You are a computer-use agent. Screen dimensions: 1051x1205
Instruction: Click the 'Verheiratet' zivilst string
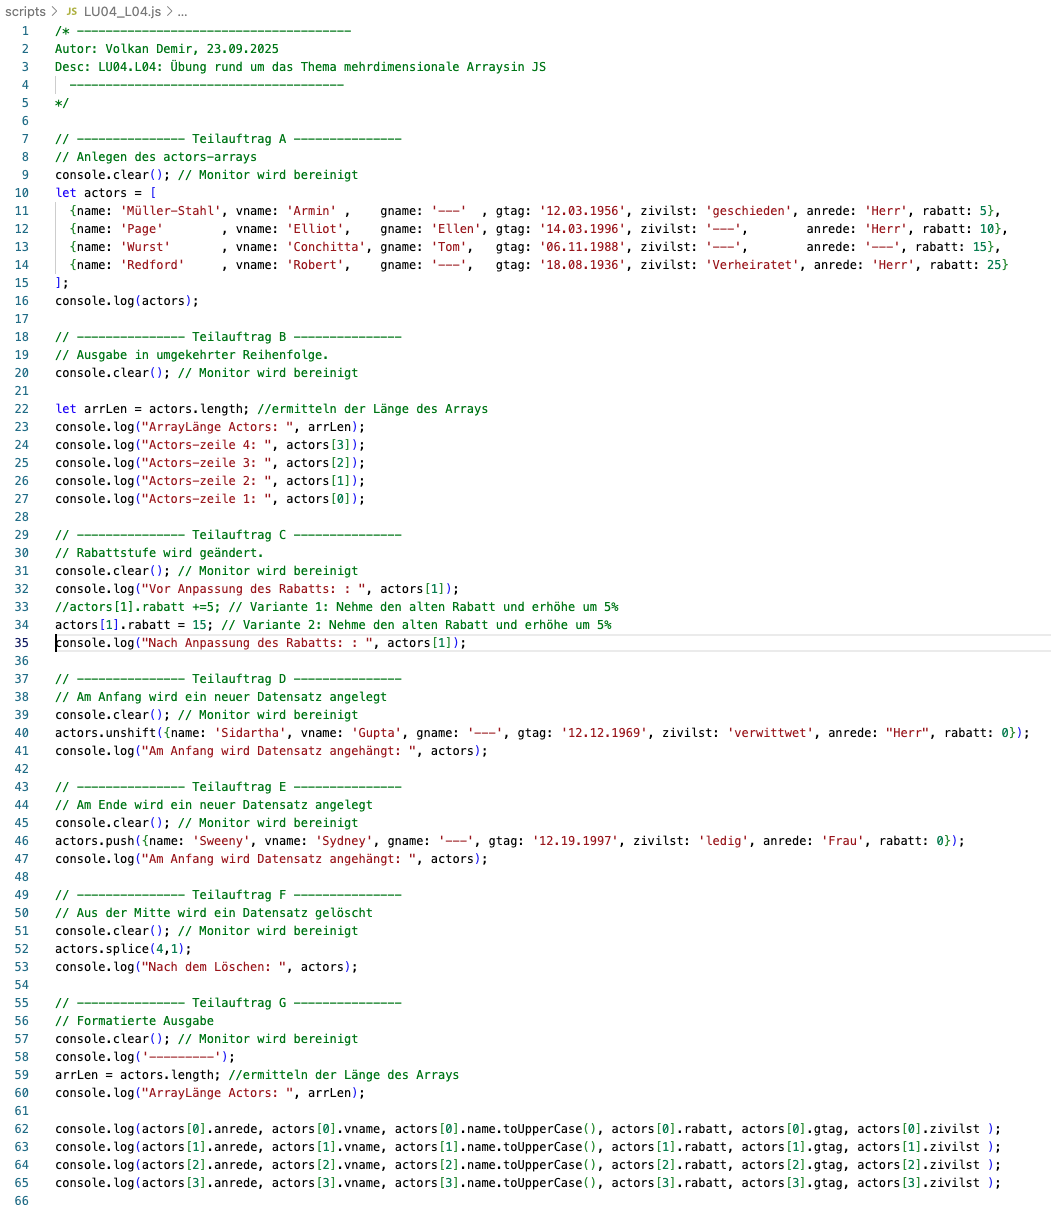click(x=753, y=265)
